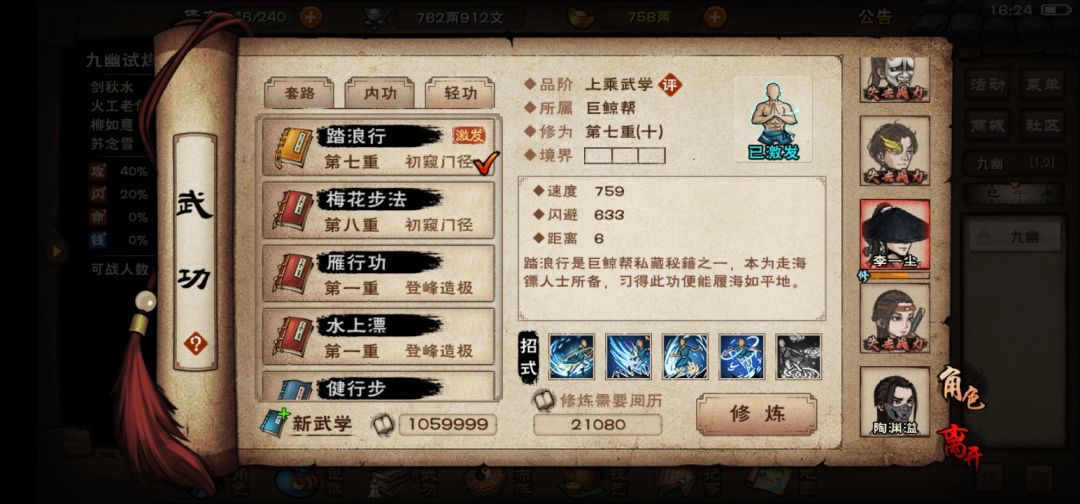Open the help question mark on scroll
The image size is (1080, 504).
195,343
